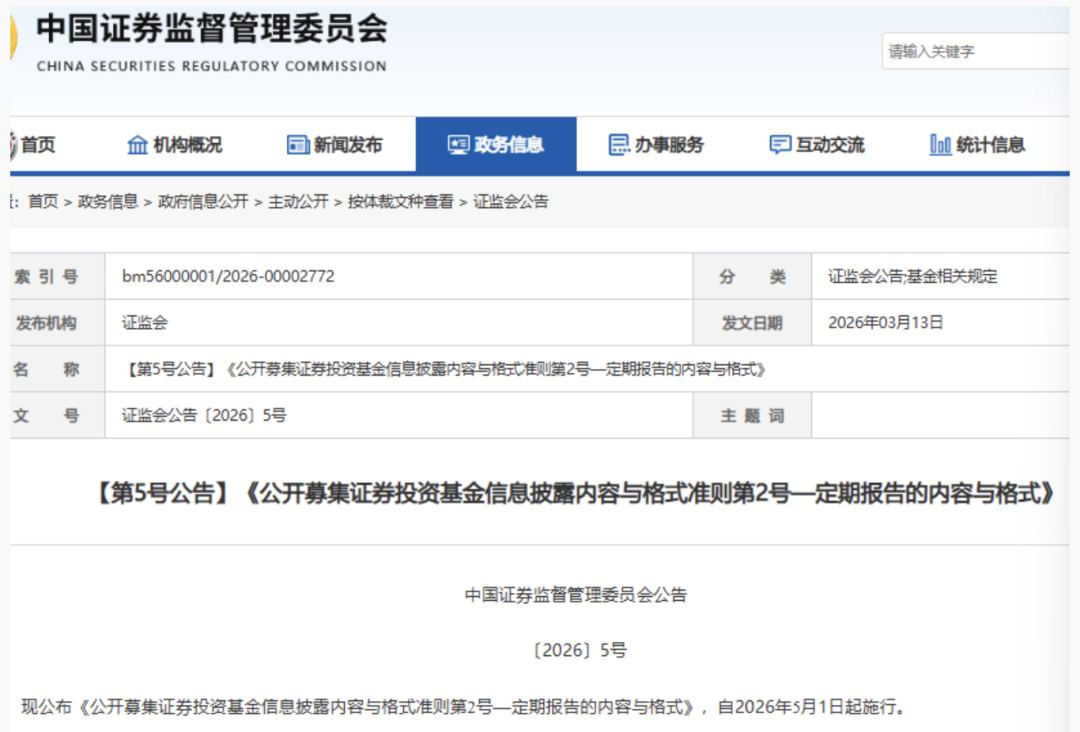Click the 机构概况 building icon

click(x=137, y=145)
